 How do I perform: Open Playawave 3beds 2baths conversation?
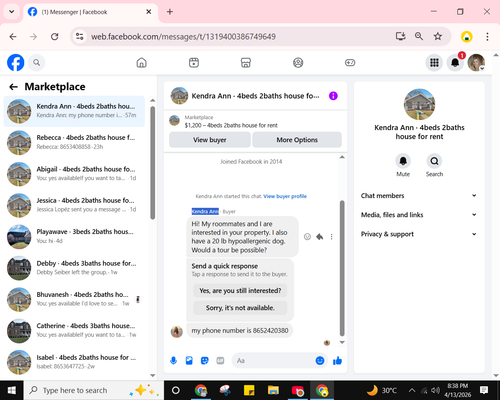tap(74, 236)
